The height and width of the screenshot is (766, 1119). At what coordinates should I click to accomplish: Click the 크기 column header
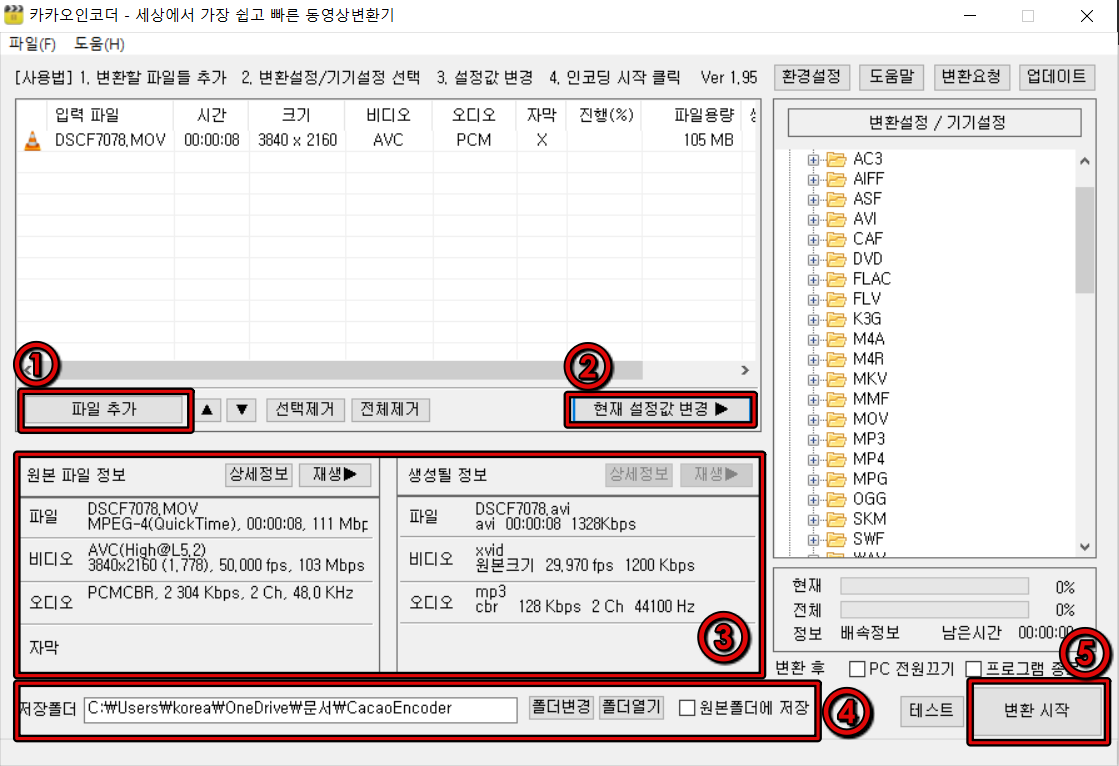pos(297,115)
